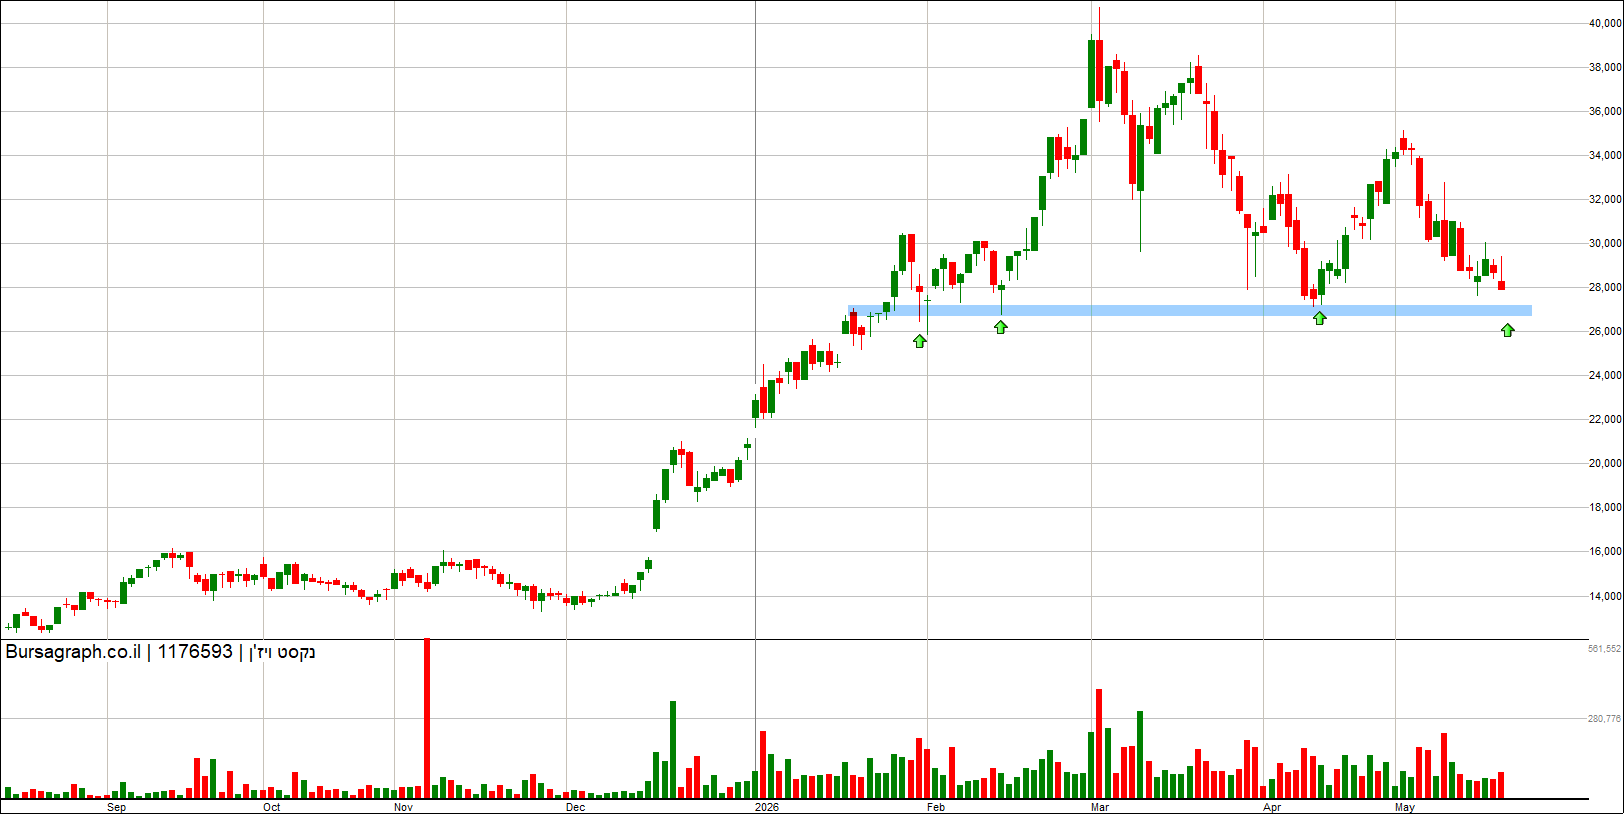The image size is (1624, 814).
Task: Select the light blue horizontal support band
Action: (x=1190, y=311)
